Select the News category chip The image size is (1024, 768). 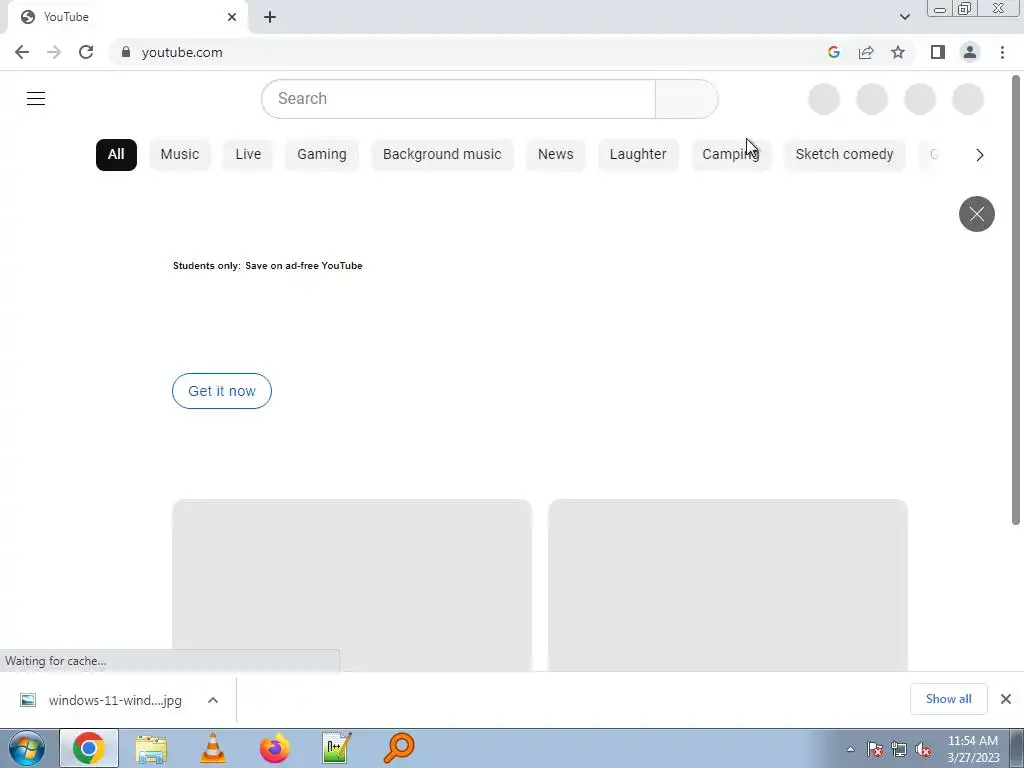pyautogui.click(x=556, y=155)
